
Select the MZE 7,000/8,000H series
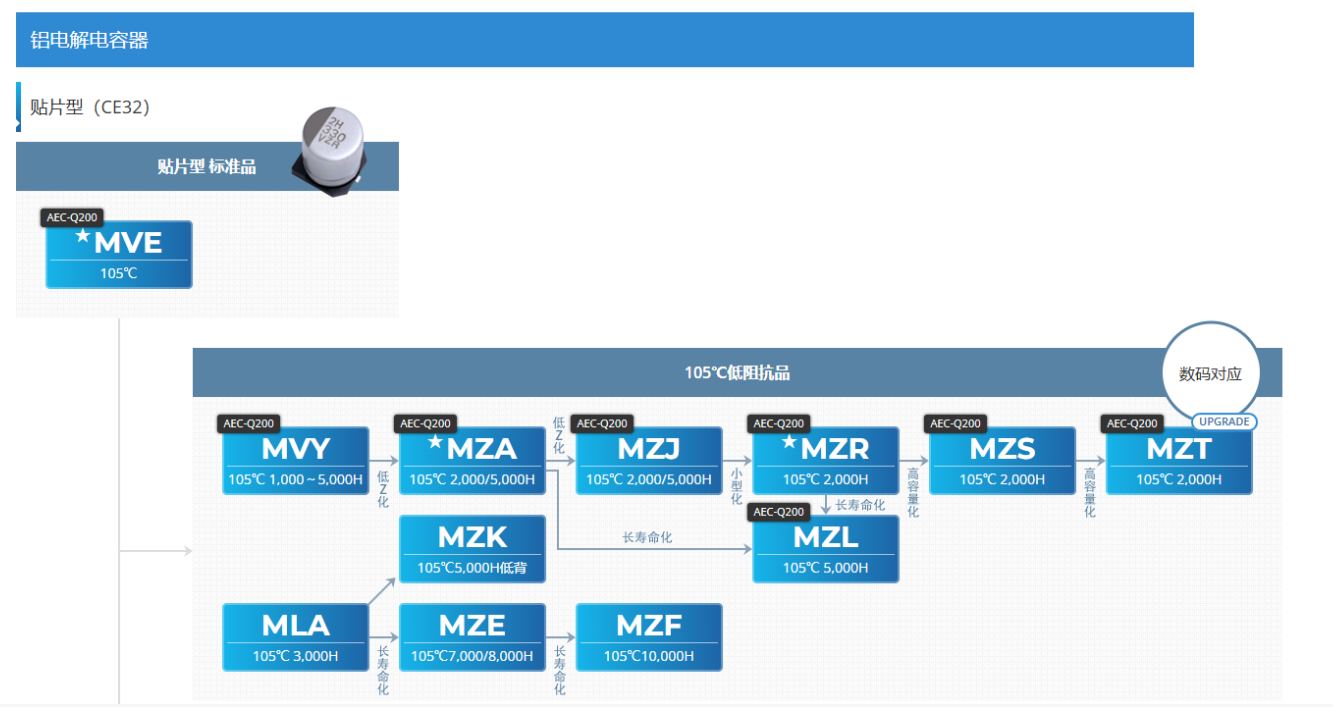[472, 637]
